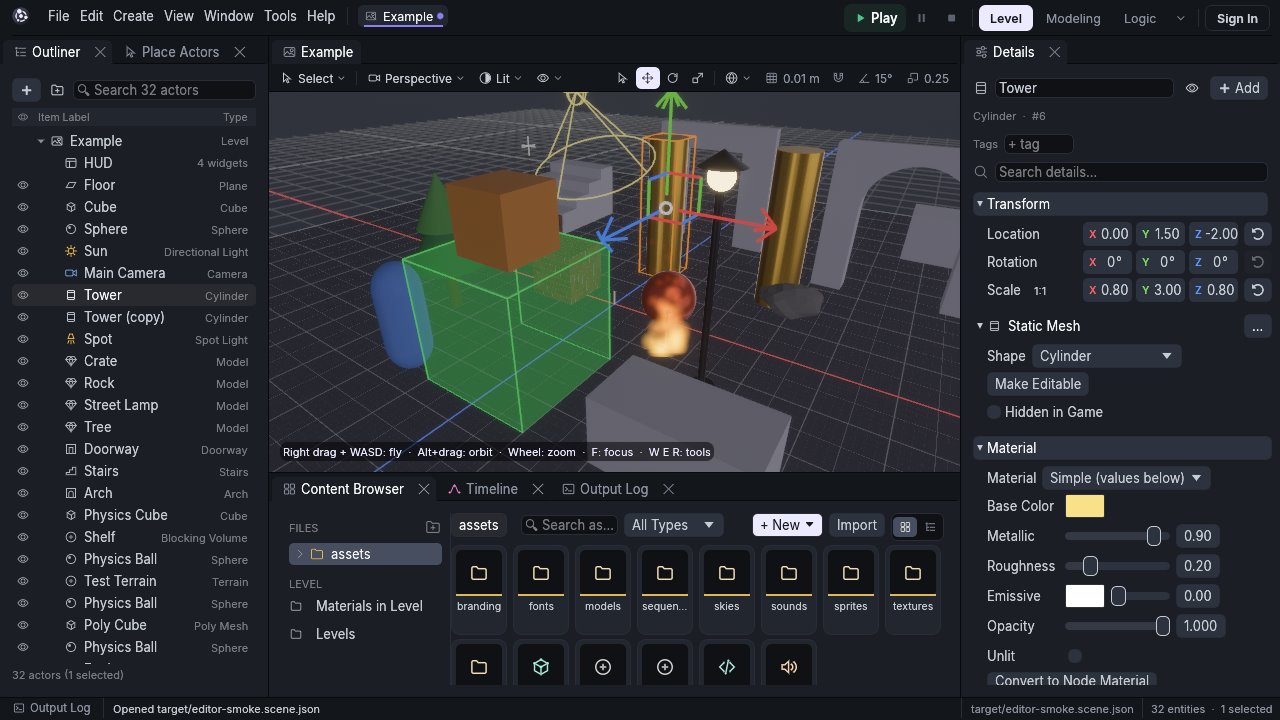This screenshot has height=720, width=1280.
Task: Reset the Location transform values
Action: pos(1258,234)
